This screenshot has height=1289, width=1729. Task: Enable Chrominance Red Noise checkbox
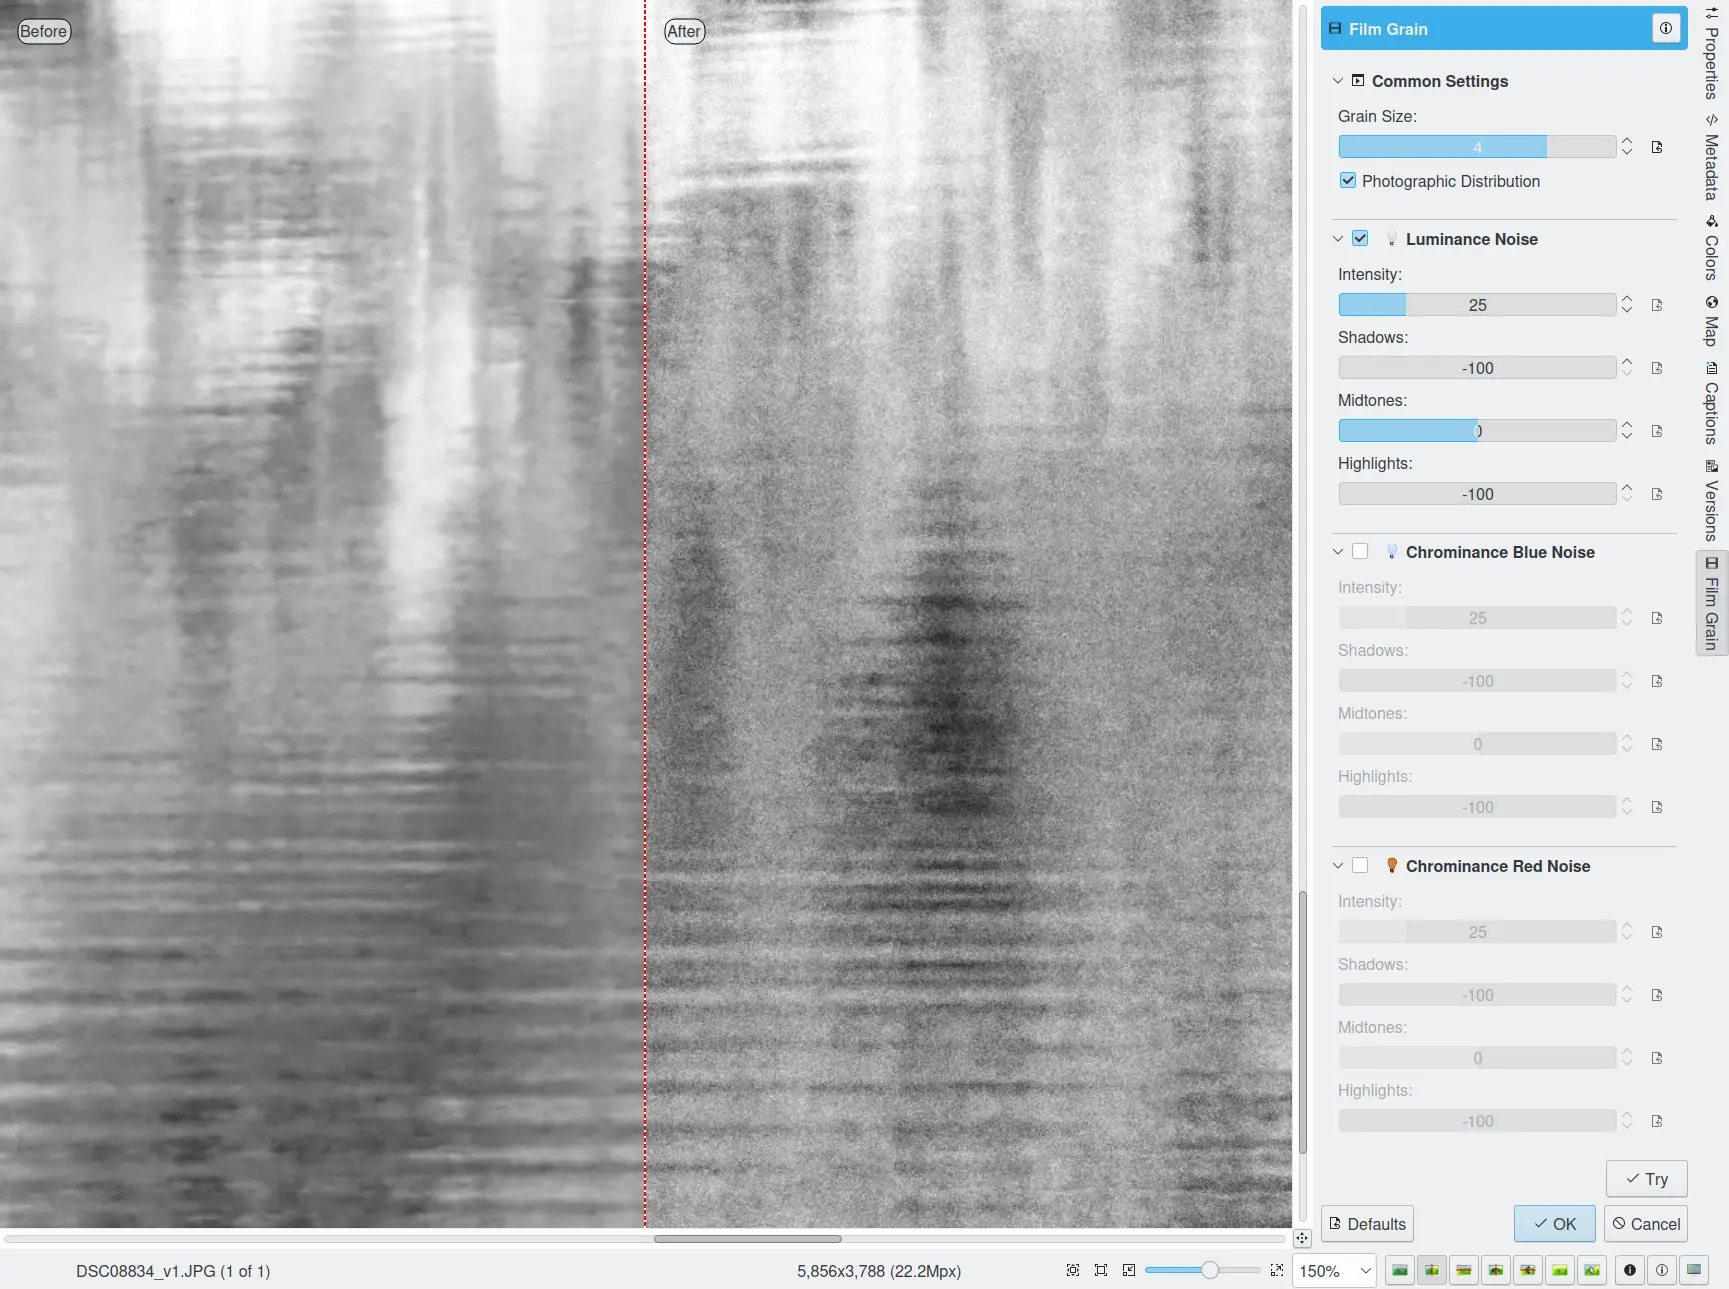click(1360, 866)
